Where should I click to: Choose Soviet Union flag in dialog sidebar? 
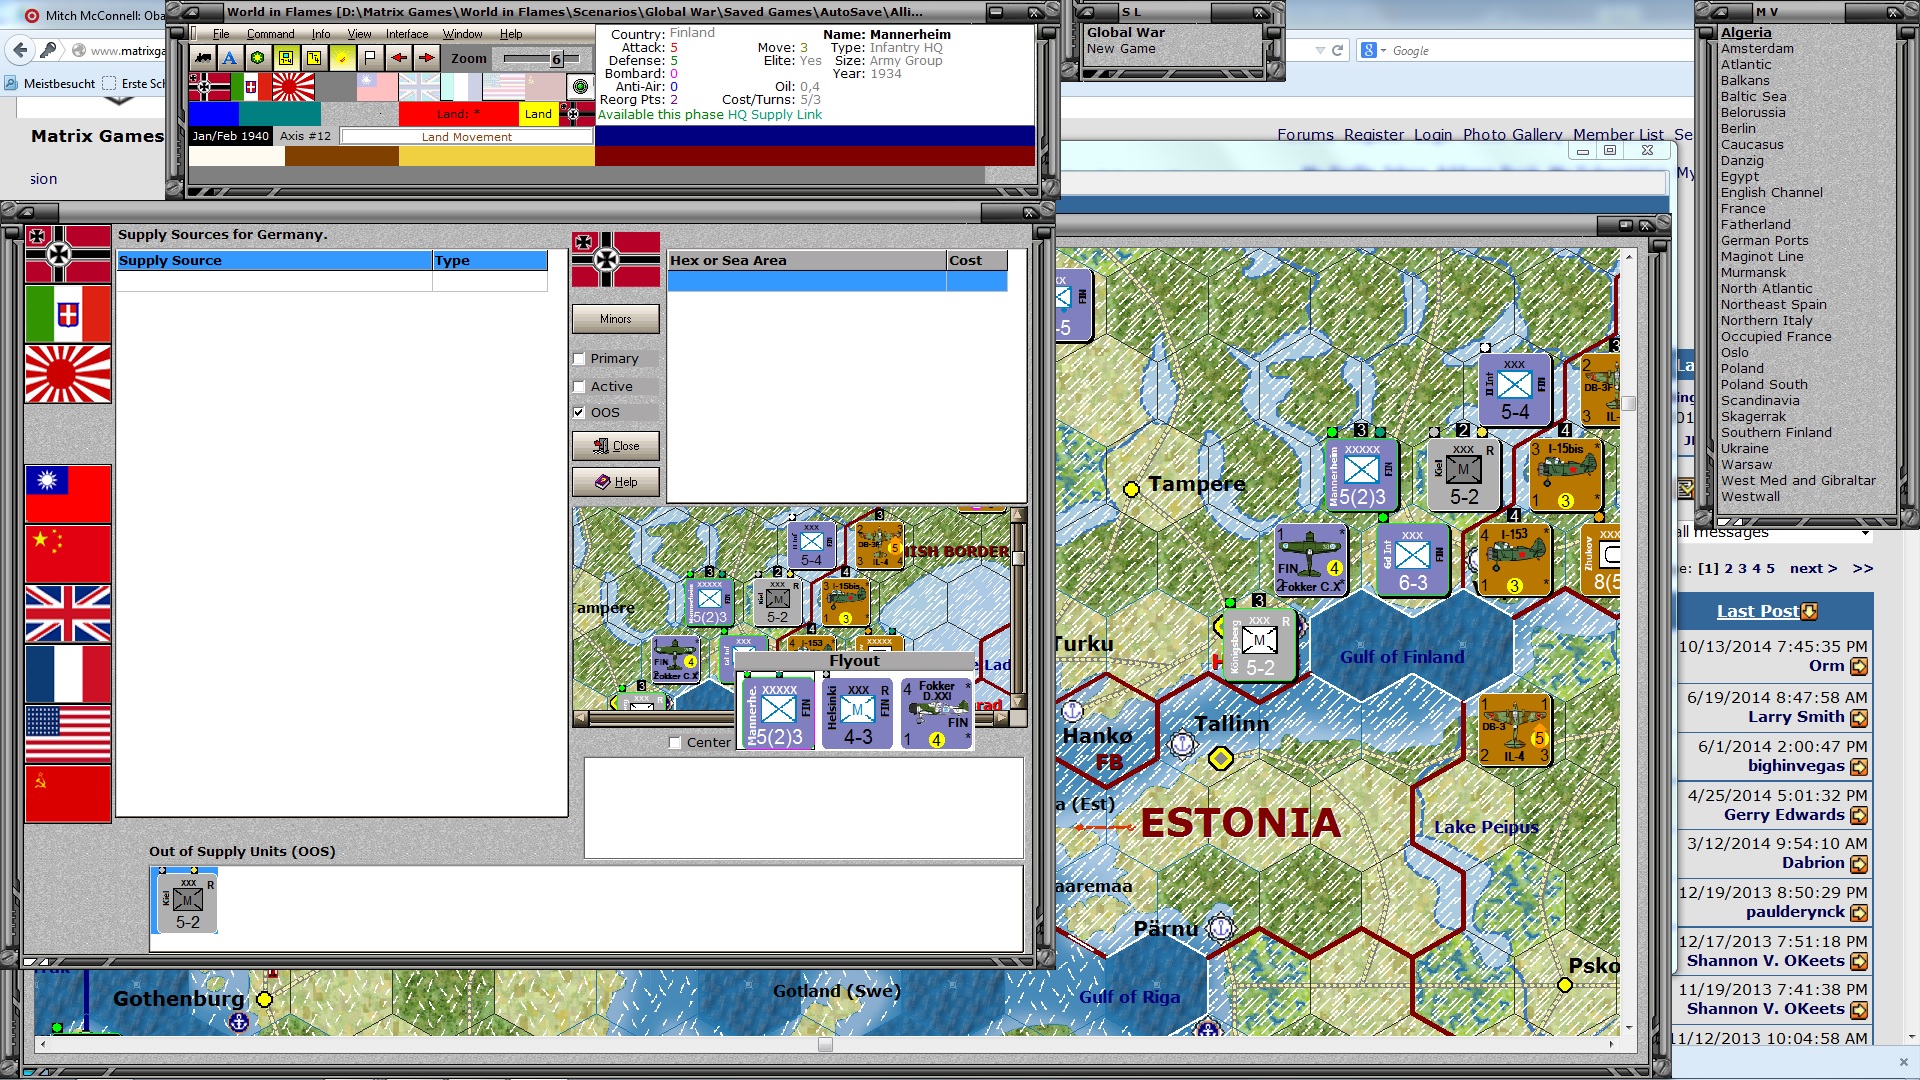(68, 794)
